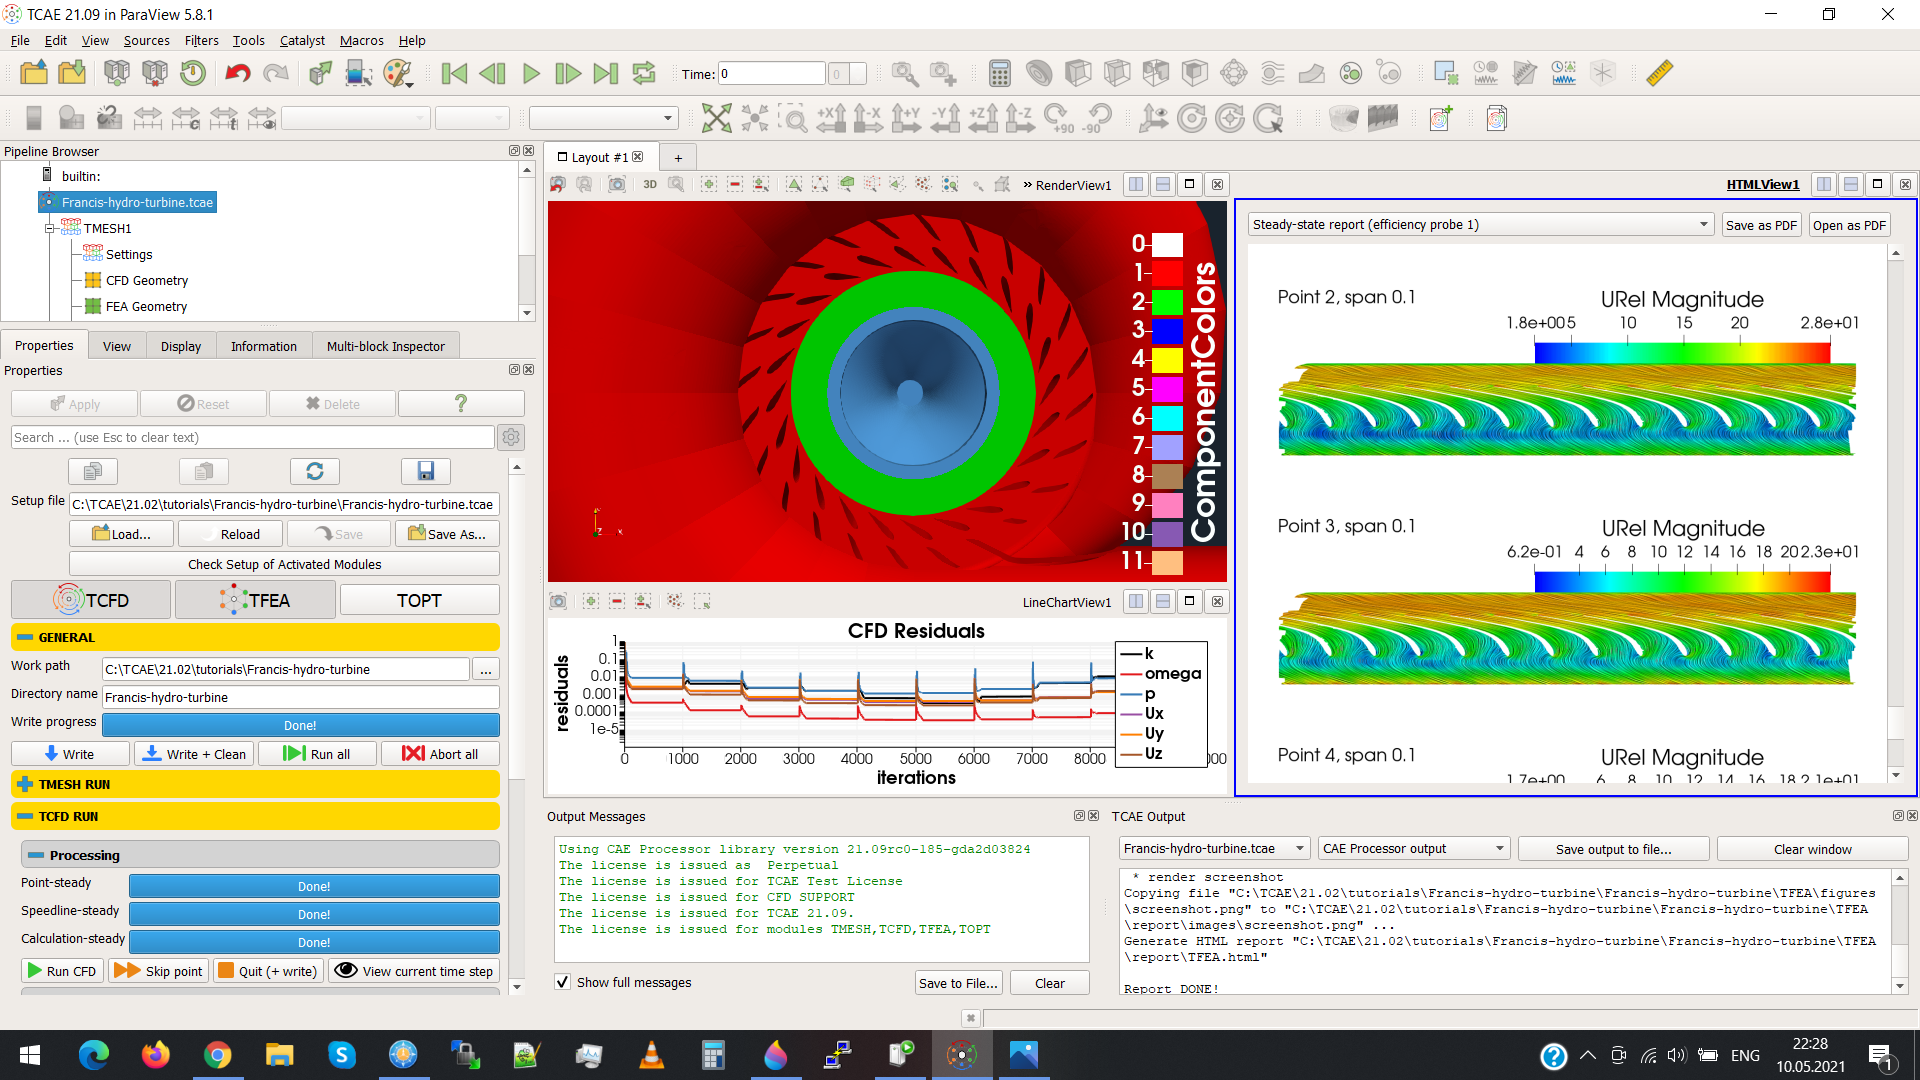Switch to the Multi-block Inspector tab
The height and width of the screenshot is (1080, 1920).
(x=385, y=346)
